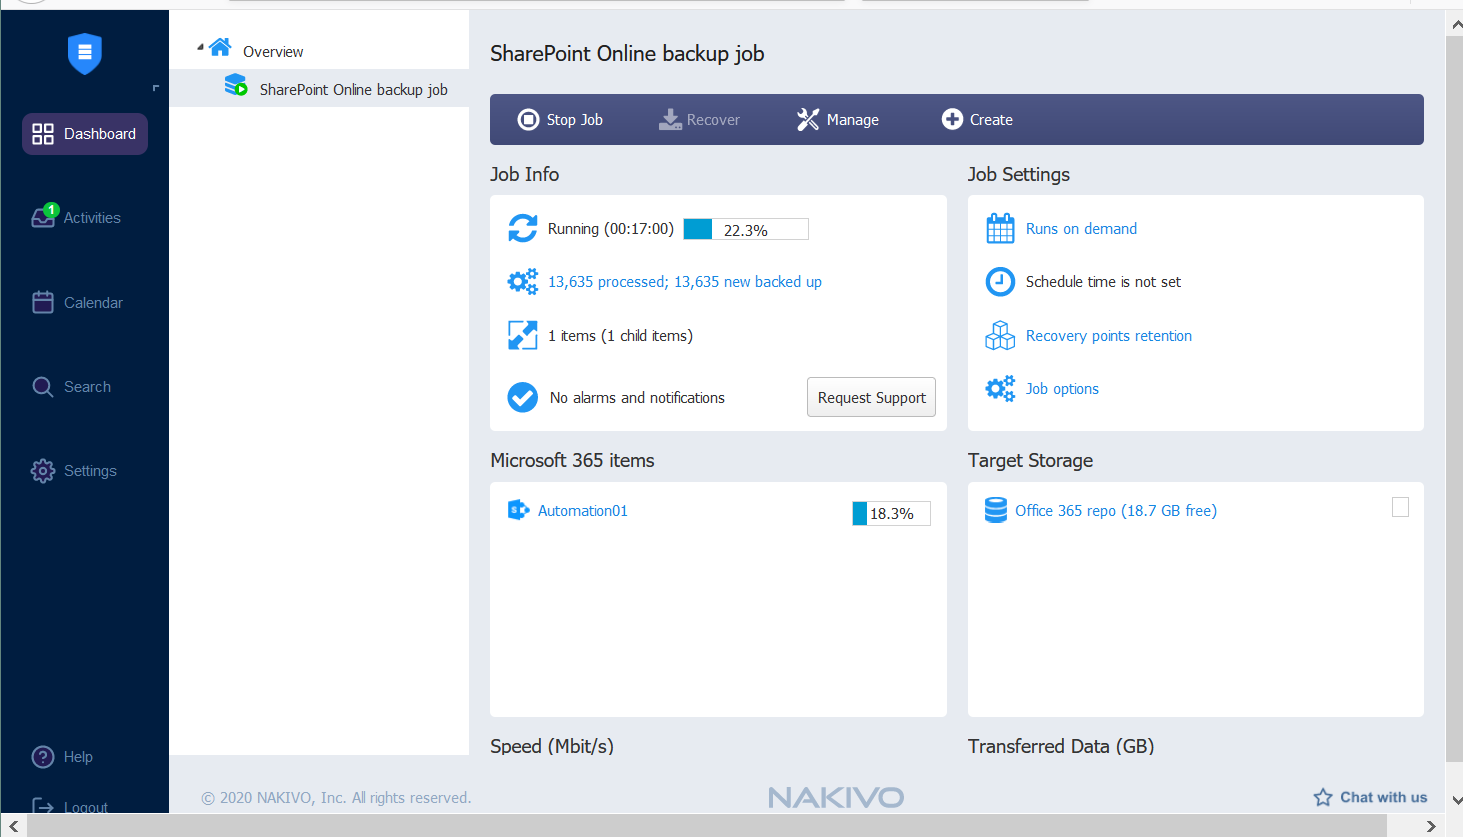
Task: Open the Create dropdown menu
Action: (x=977, y=120)
